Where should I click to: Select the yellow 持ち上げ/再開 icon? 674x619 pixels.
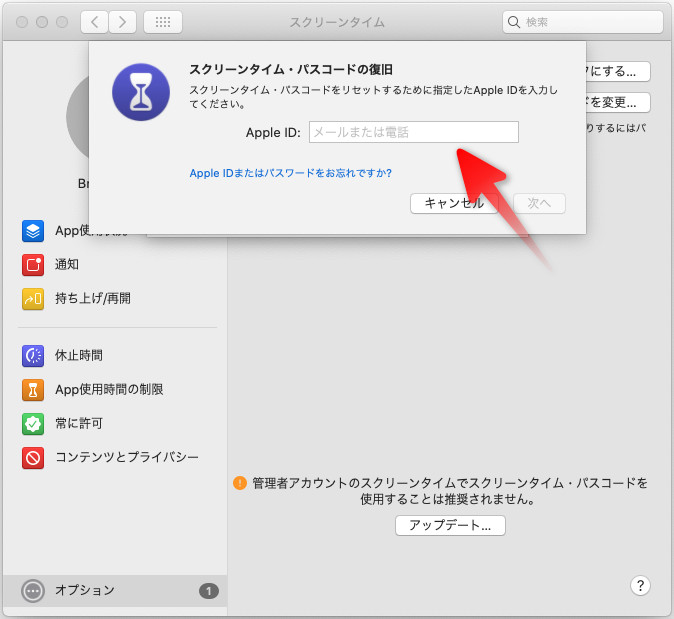point(33,299)
